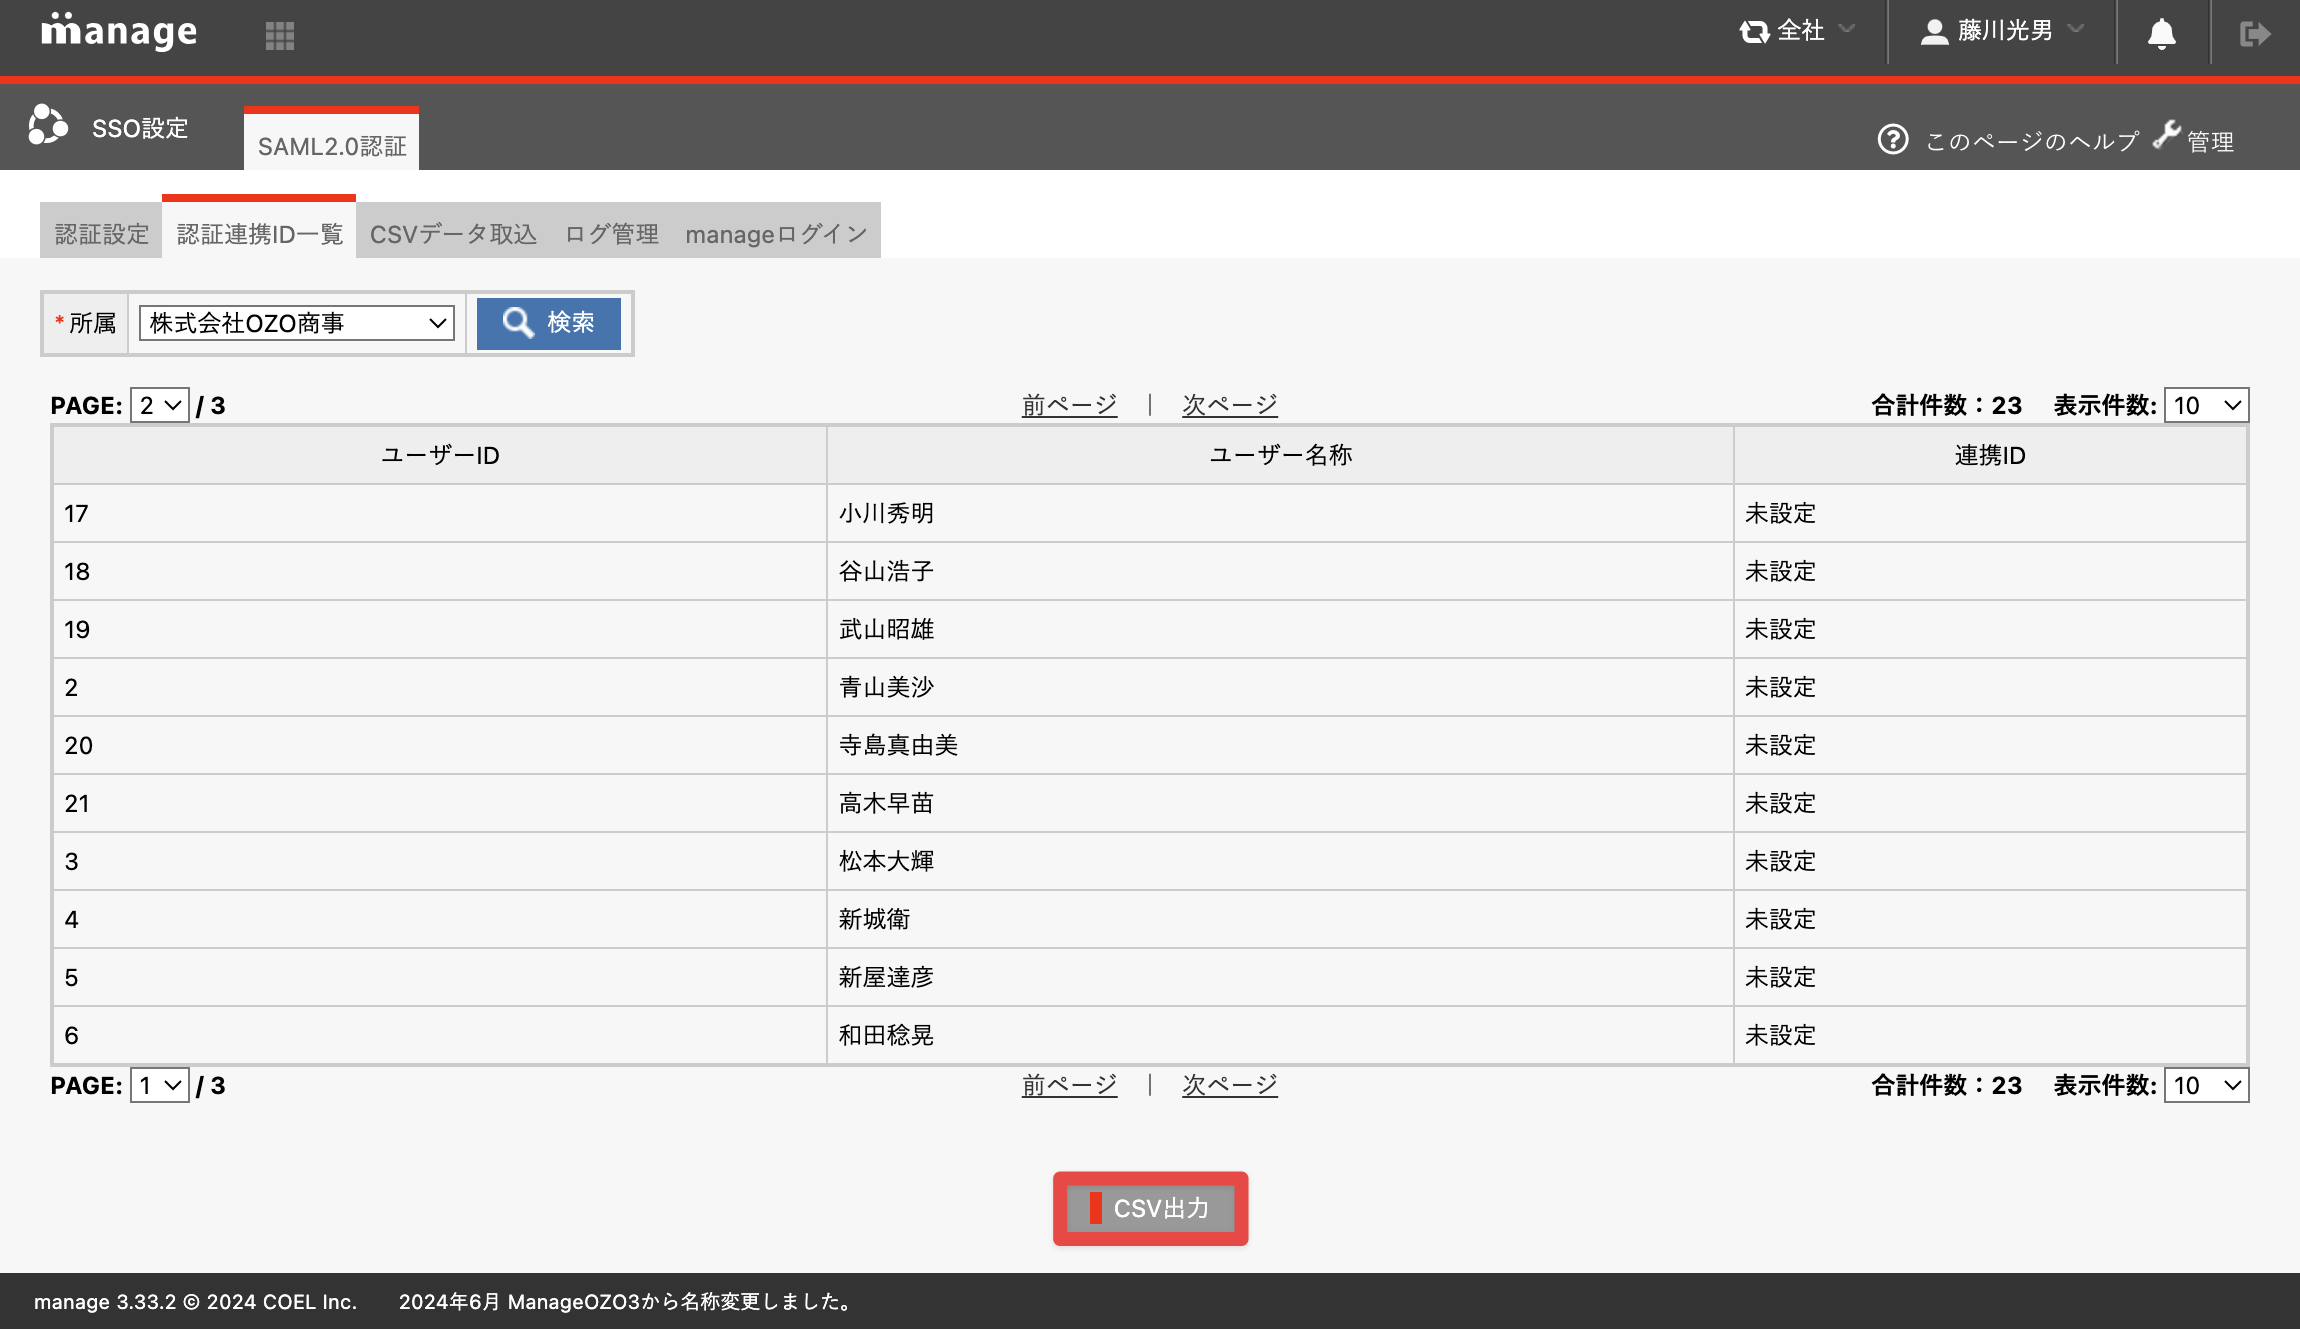Expand the 全社 dropdown chevron
The width and height of the screenshot is (2300, 1329).
coord(1847,29)
